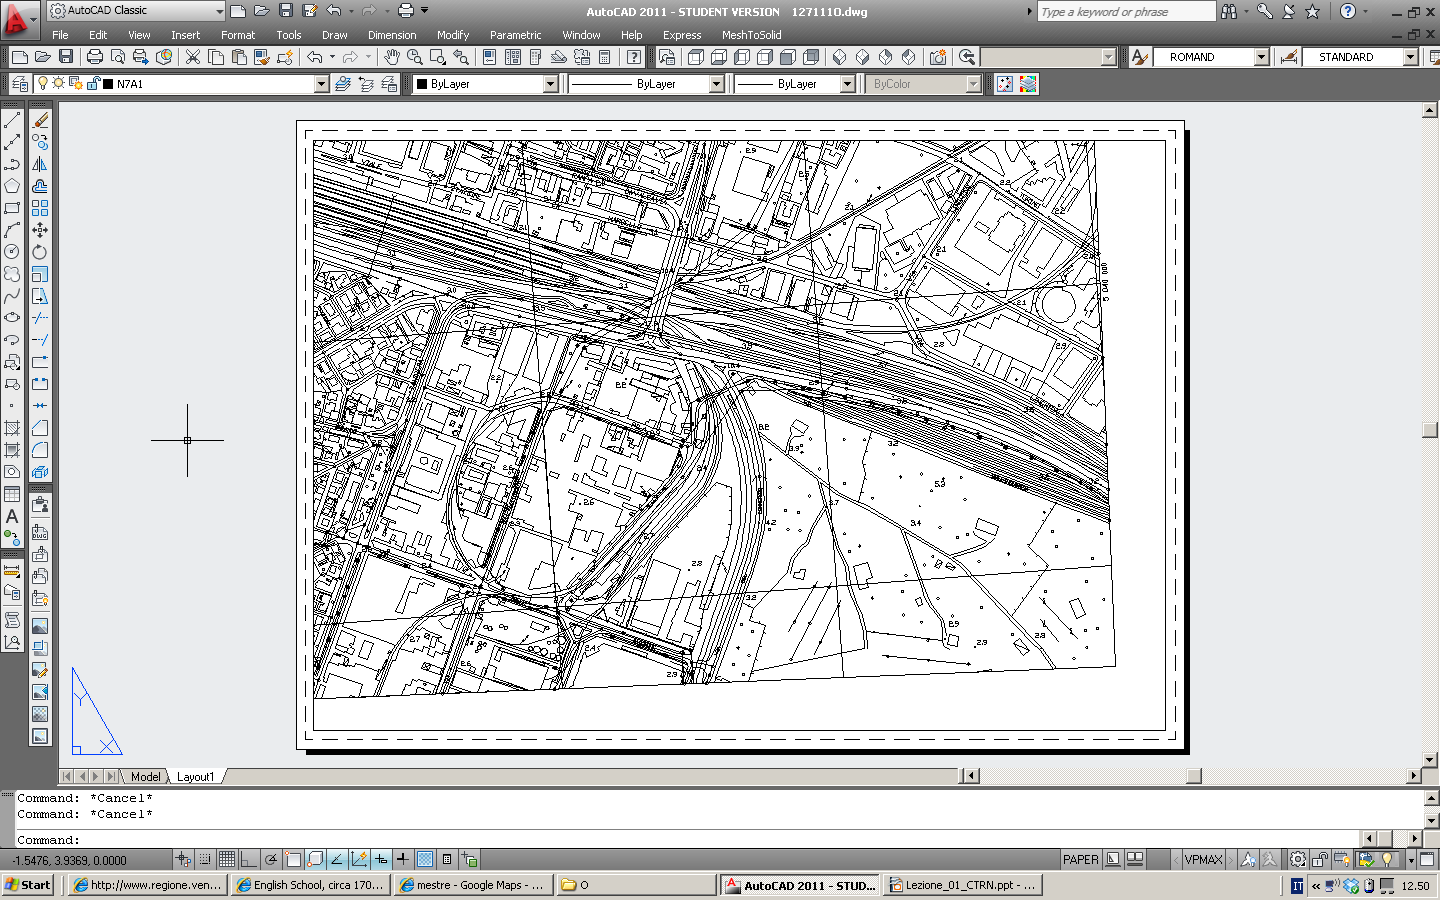Select the Scale modify tool
Viewport: 1440px width, 900px height.
[x=40, y=274]
